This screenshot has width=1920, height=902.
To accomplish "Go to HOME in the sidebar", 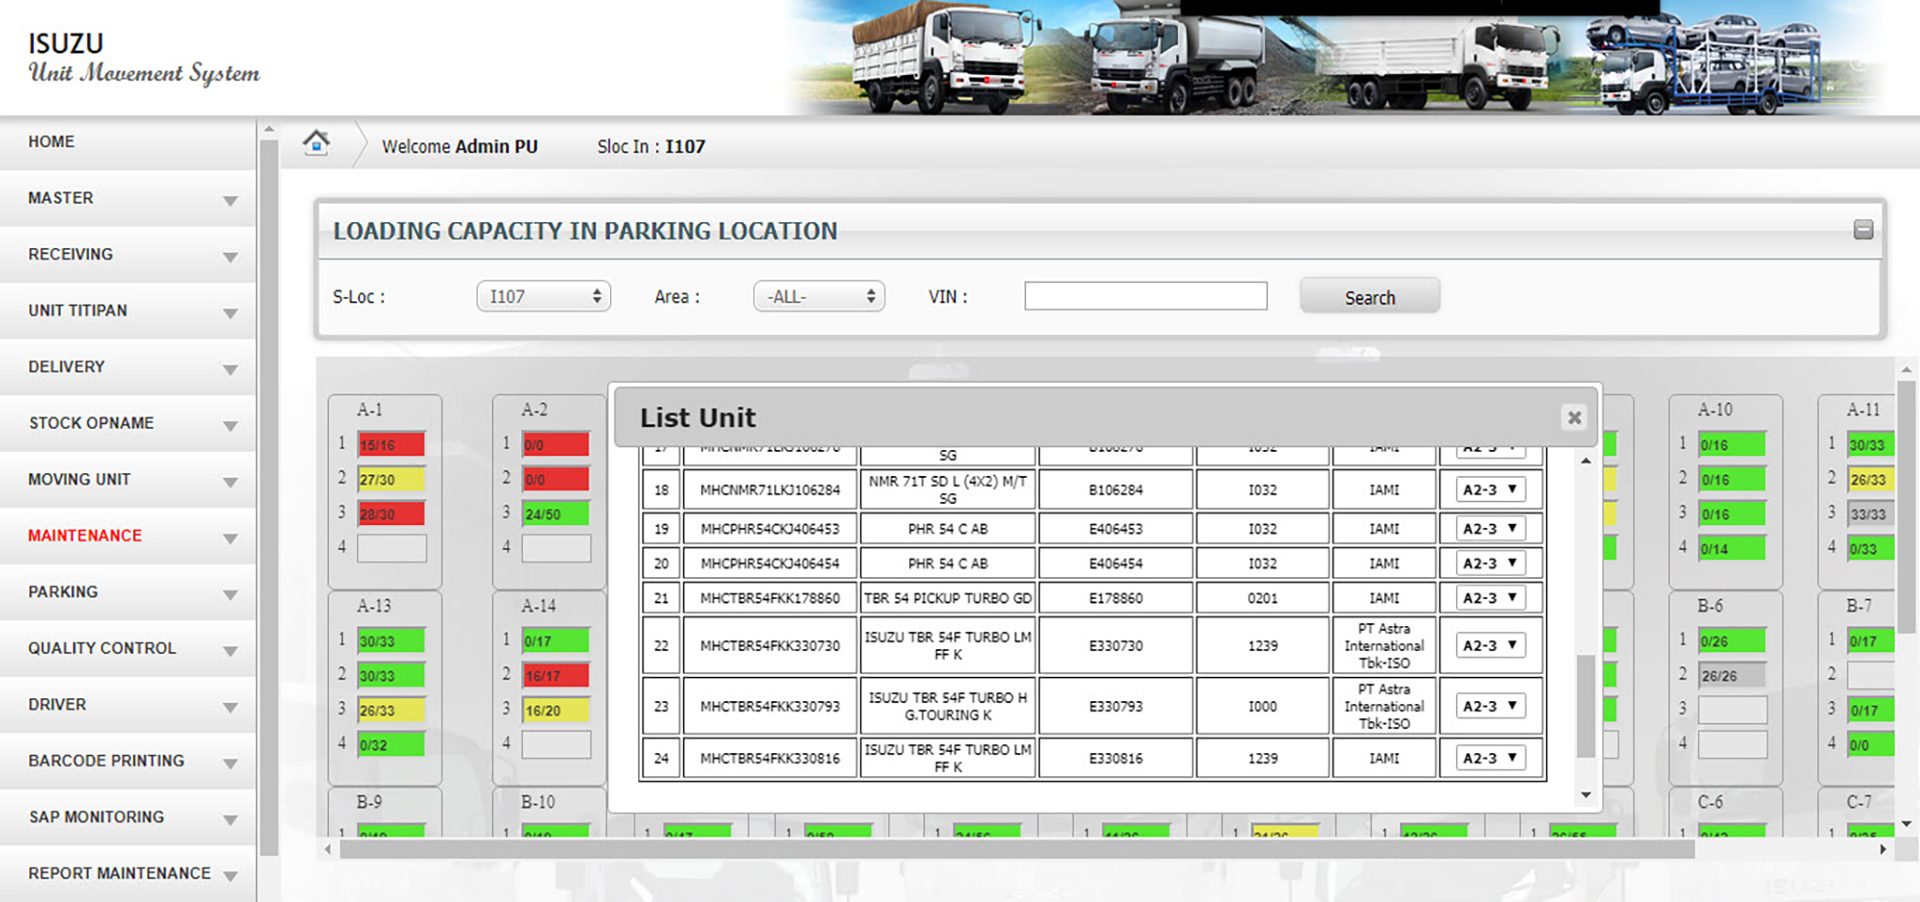I will 51,142.
